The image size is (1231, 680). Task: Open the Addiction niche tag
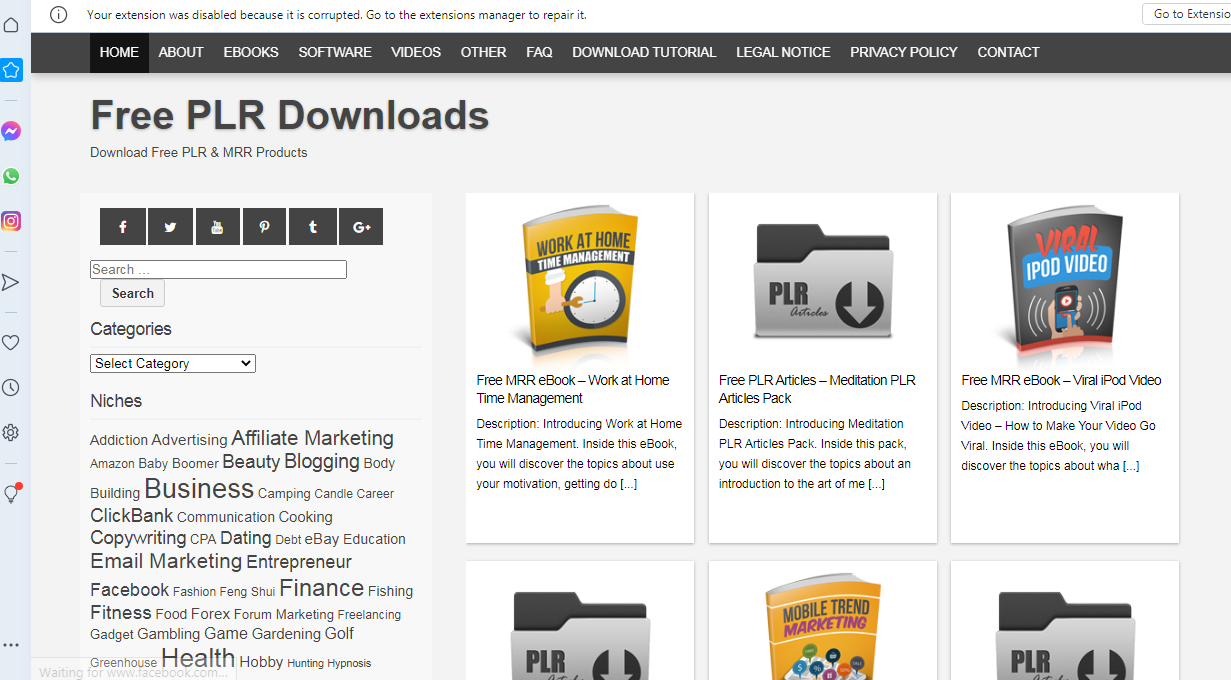tap(119, 440)
